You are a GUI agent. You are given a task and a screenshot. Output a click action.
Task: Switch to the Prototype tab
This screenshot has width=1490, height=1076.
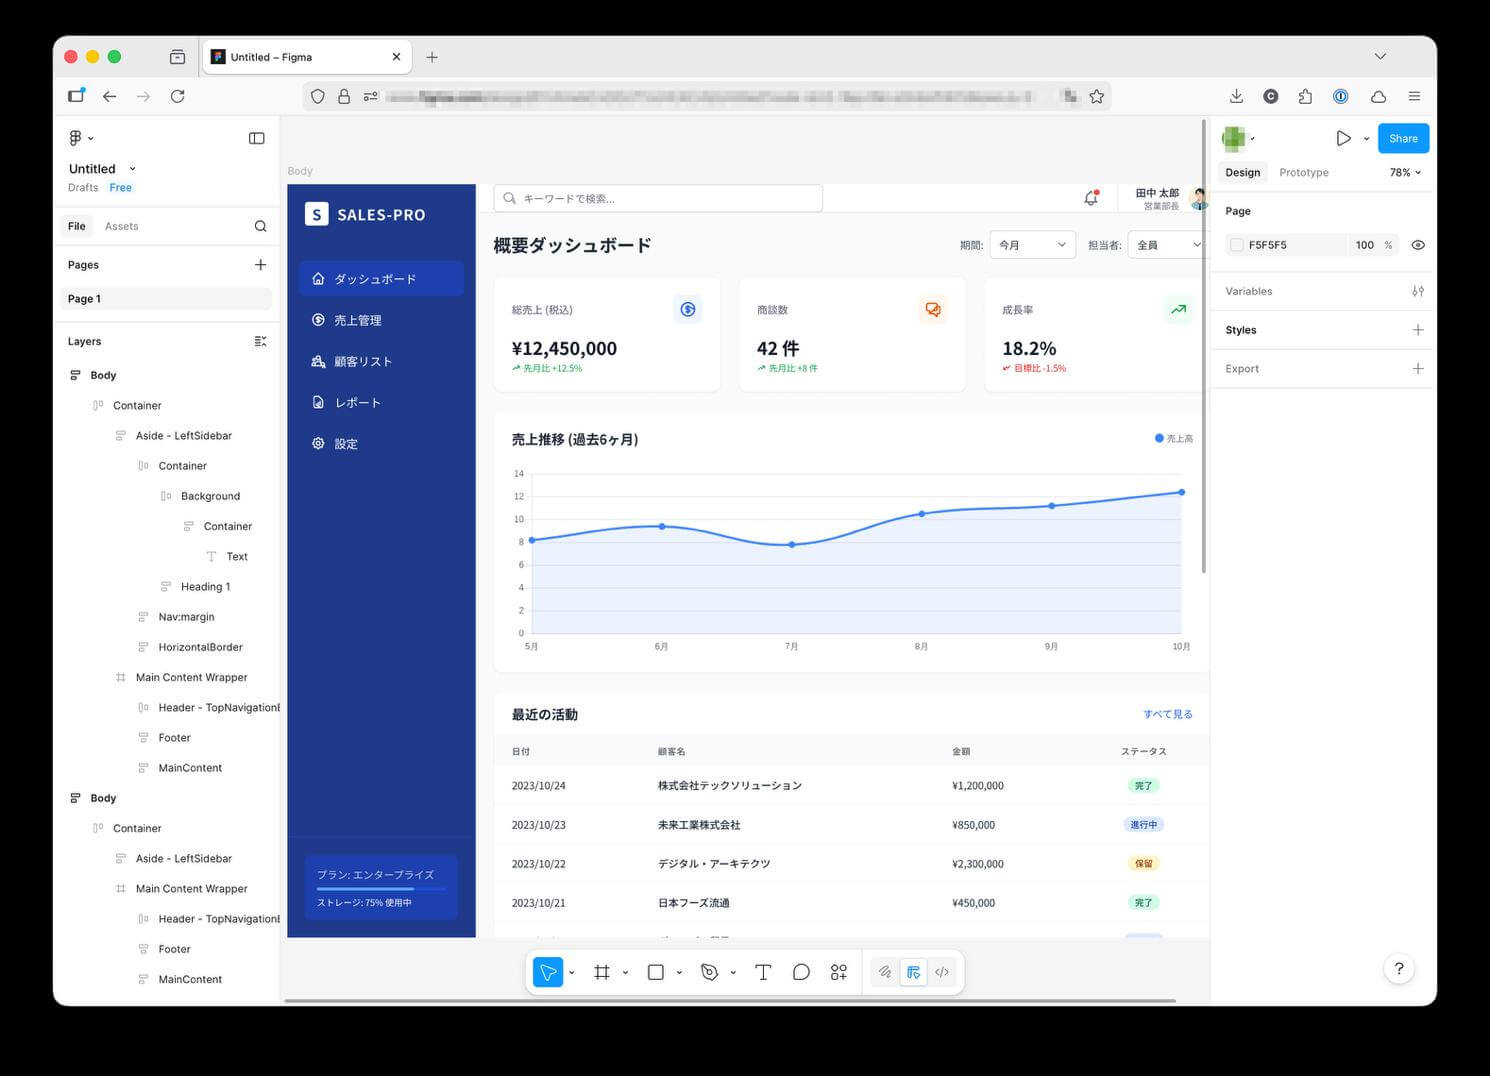[1303, 172]
